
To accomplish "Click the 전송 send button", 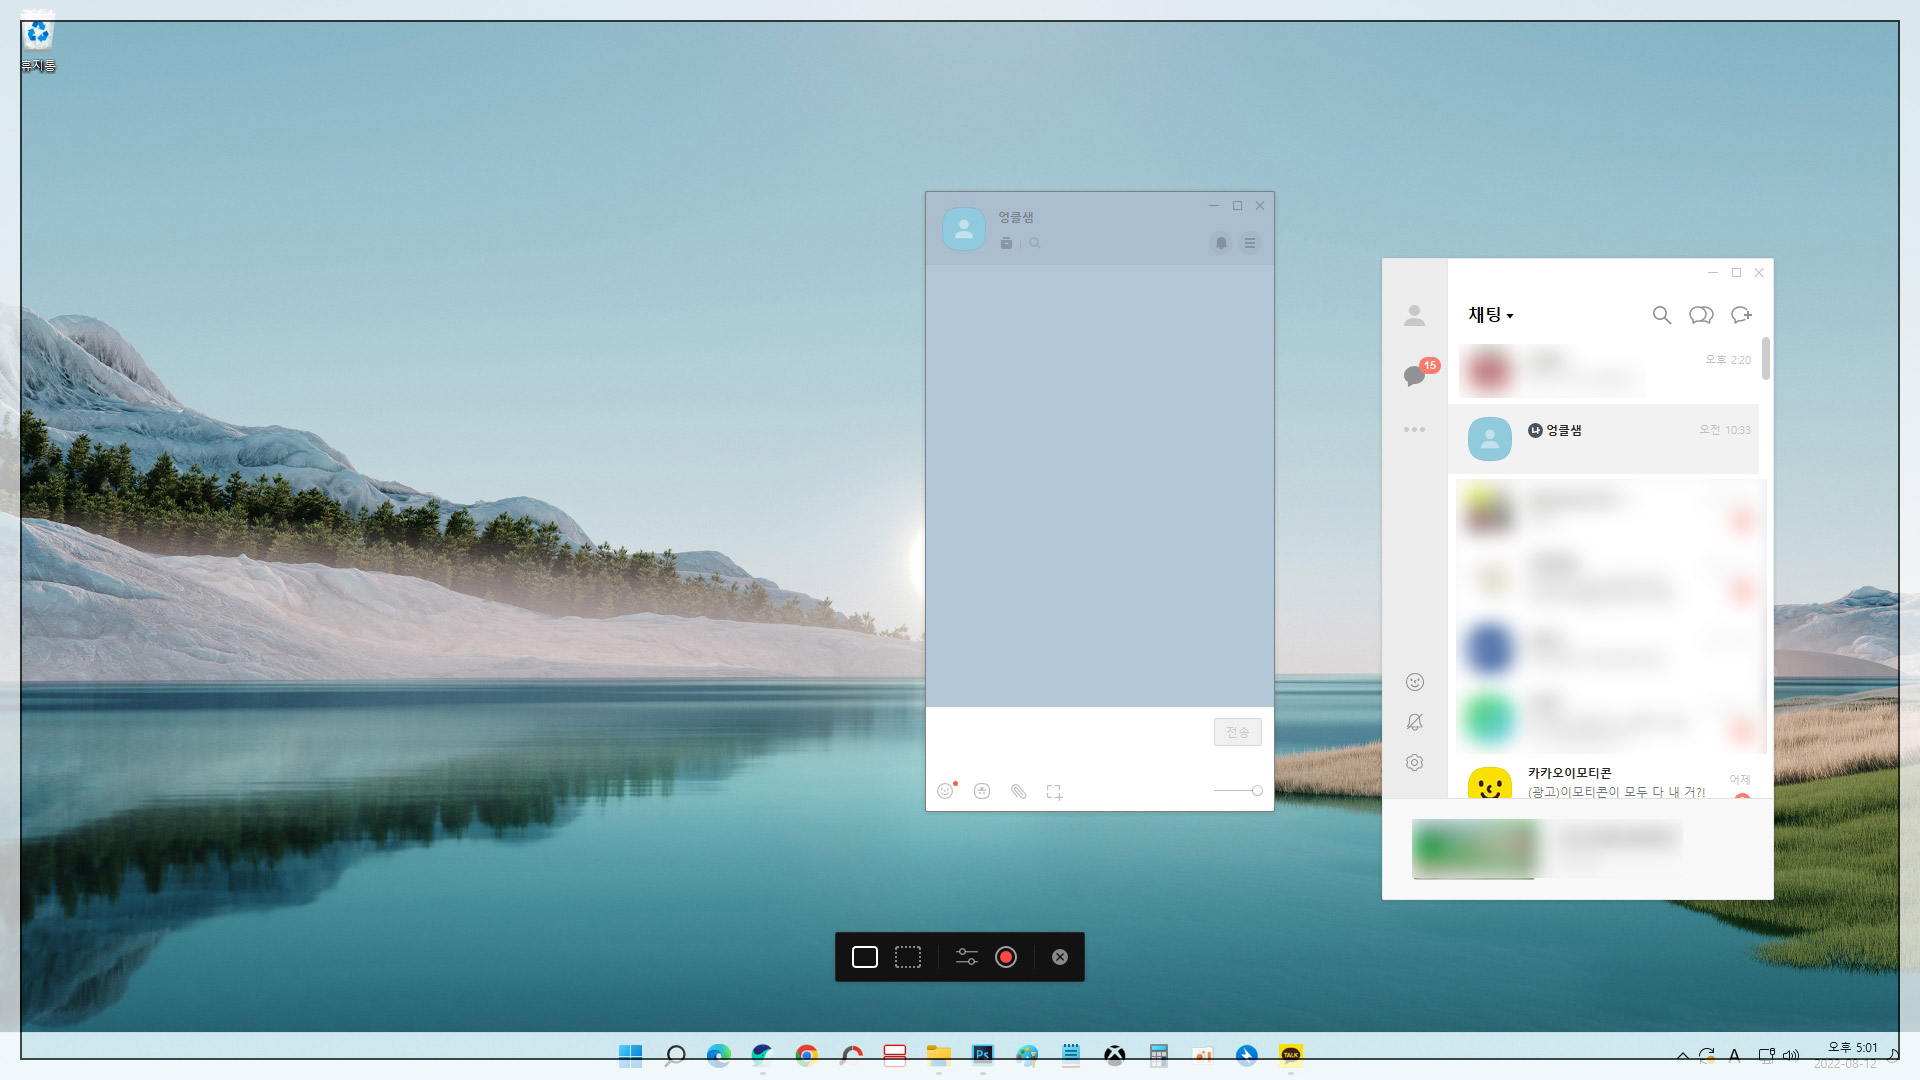I will [x=1237, y=732].
